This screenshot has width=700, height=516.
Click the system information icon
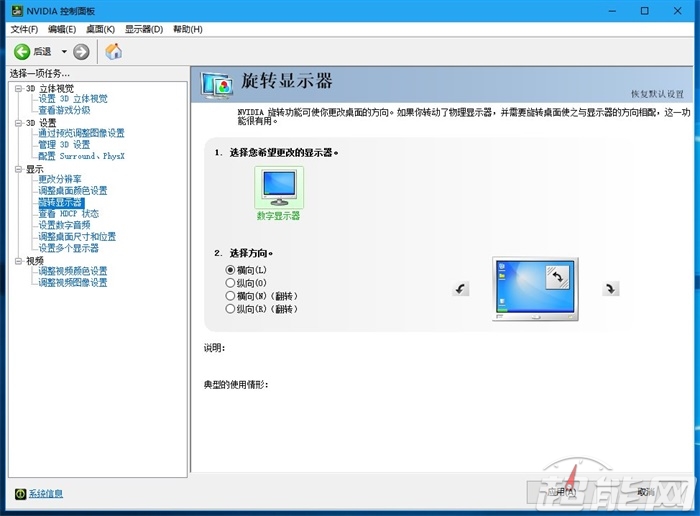20,493
